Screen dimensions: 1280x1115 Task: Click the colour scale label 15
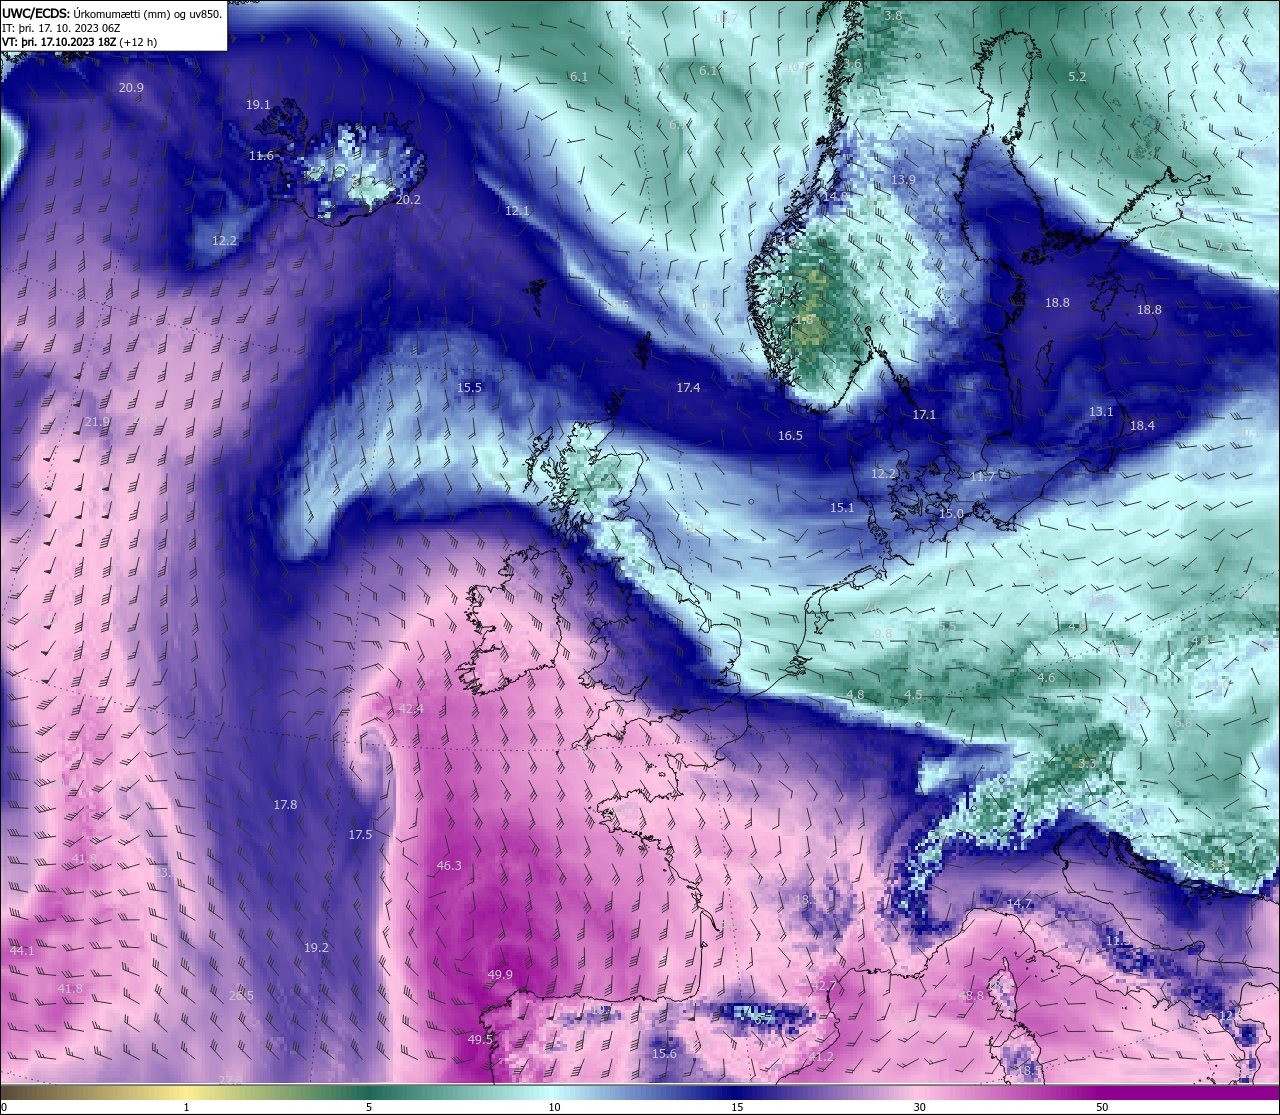click(x=737, y=1107)
